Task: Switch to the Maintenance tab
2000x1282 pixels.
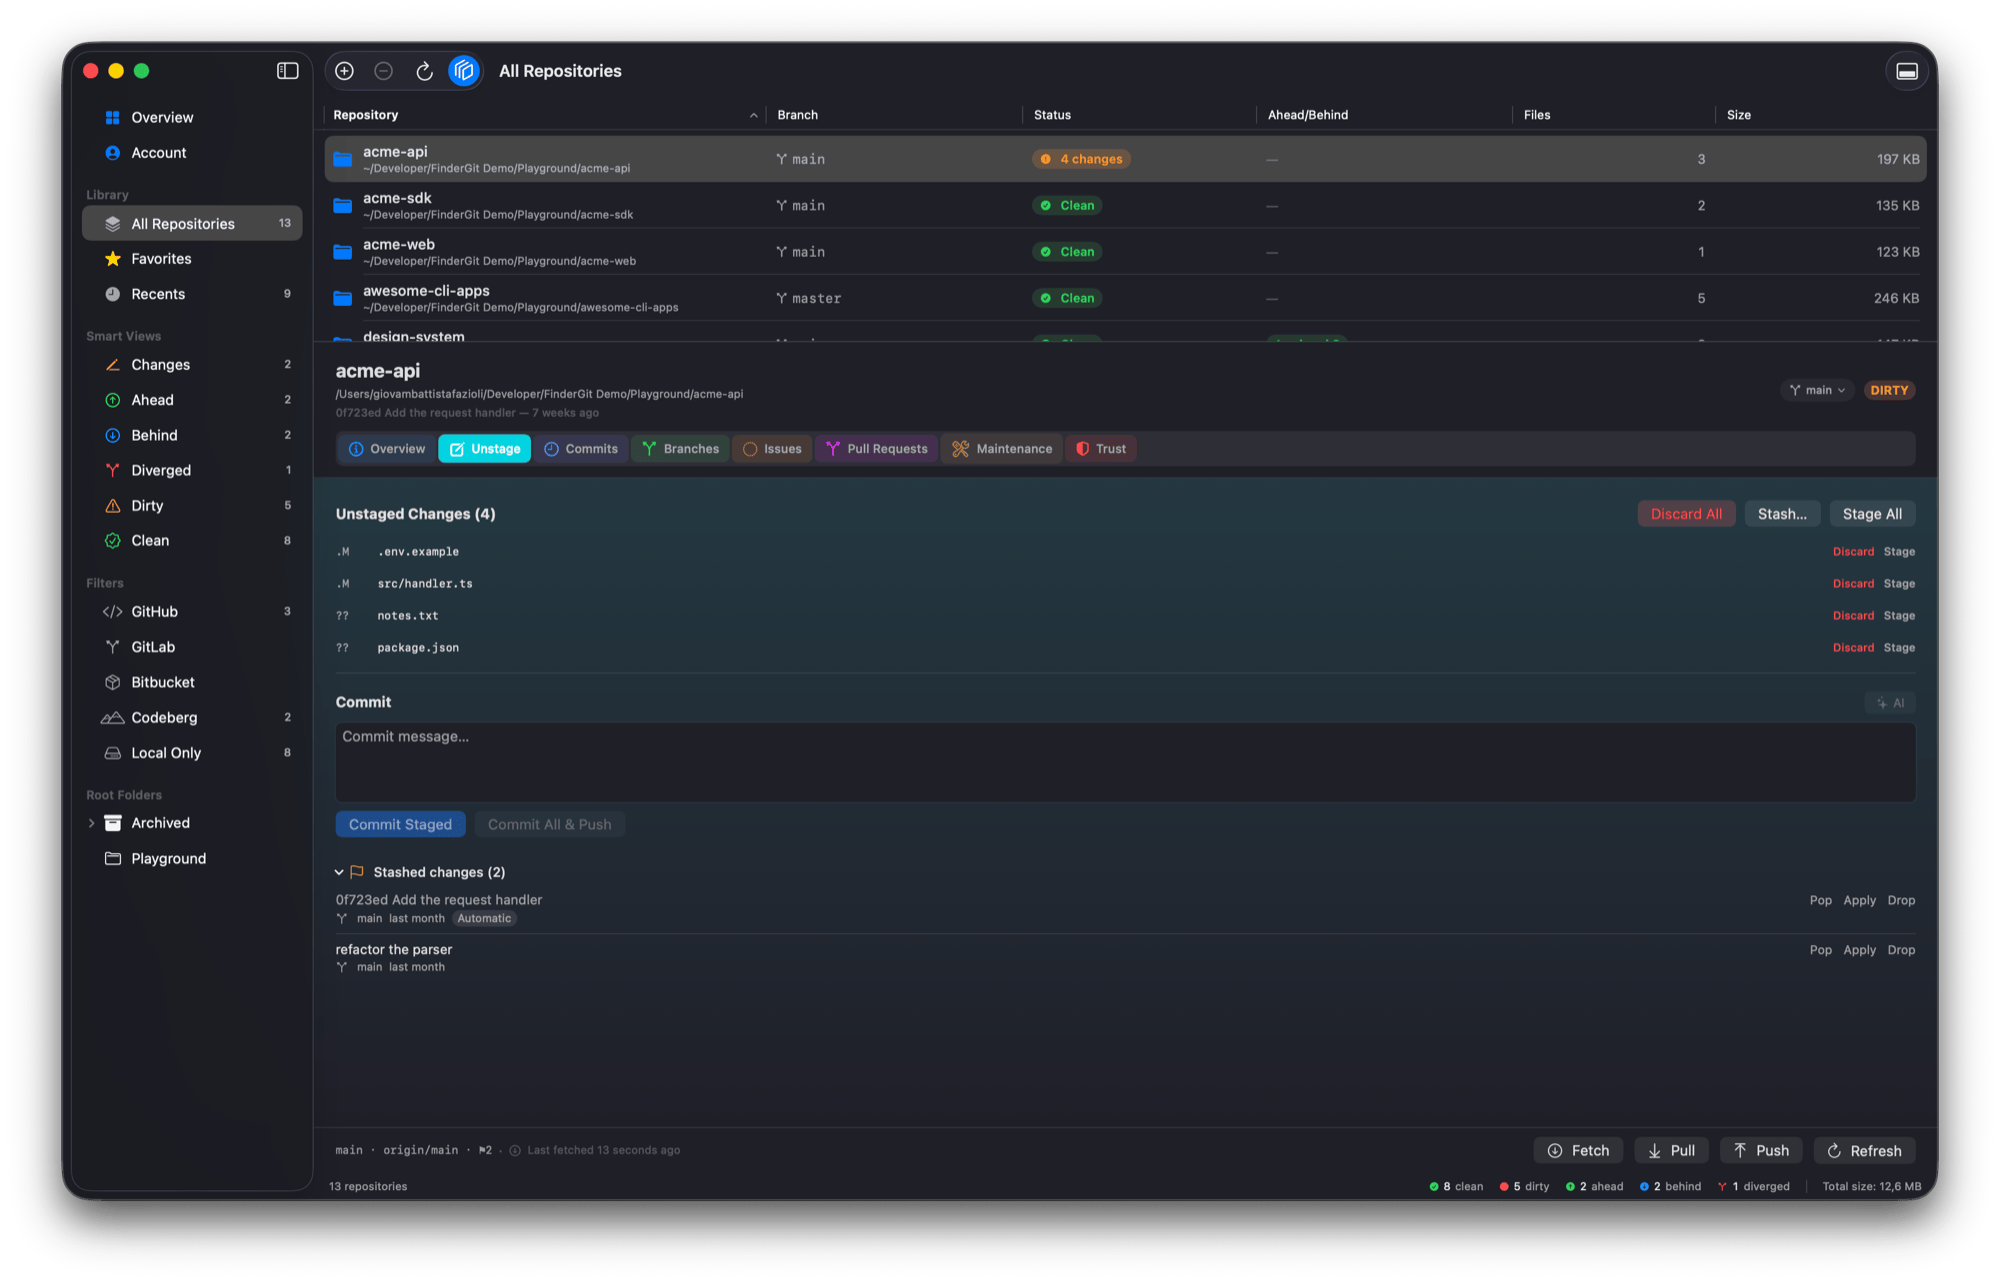Action: tap(1002, 449)
